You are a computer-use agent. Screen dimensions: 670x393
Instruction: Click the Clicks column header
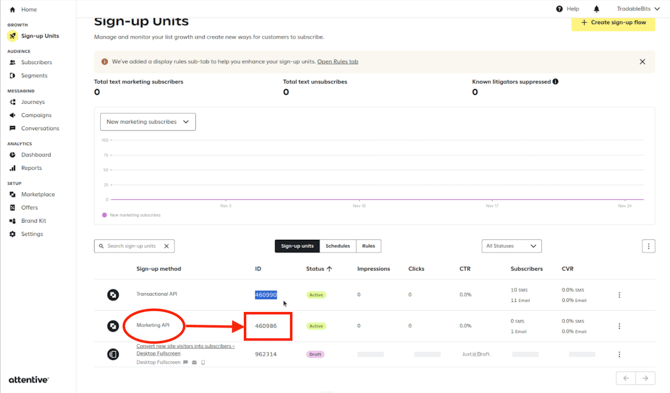point(416,269)
